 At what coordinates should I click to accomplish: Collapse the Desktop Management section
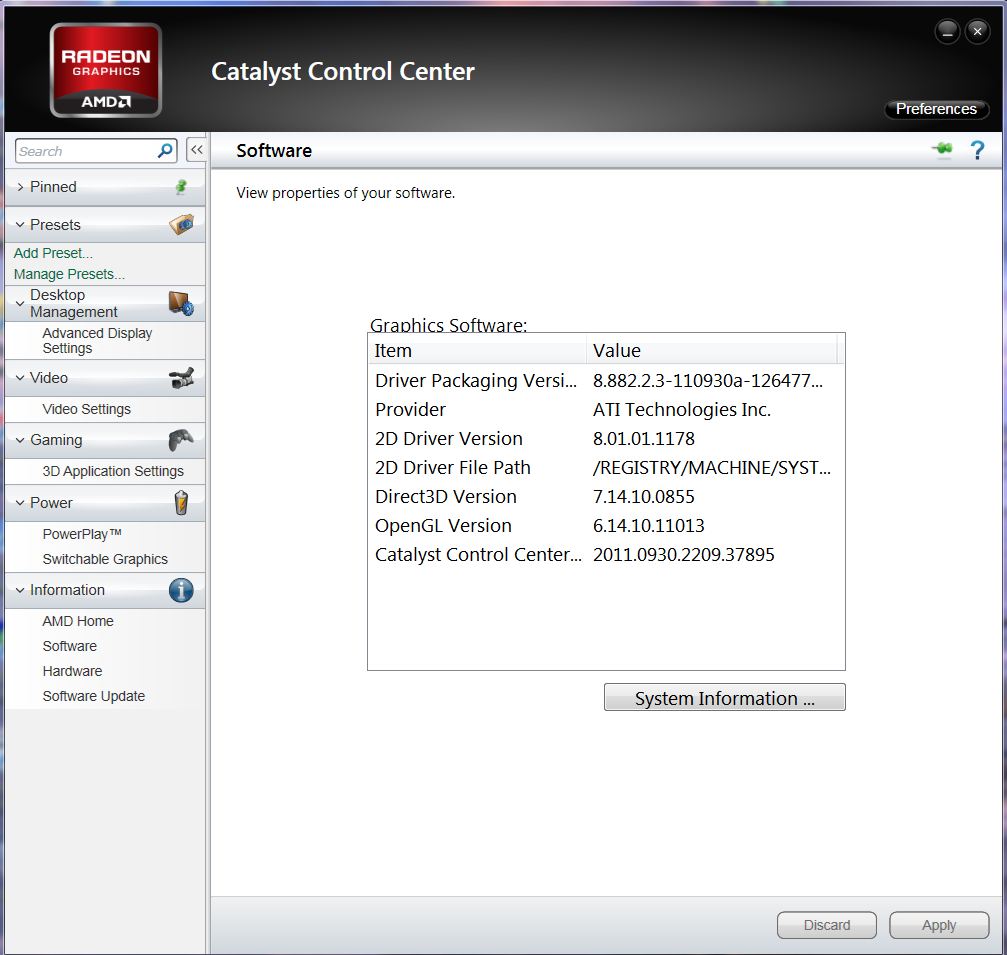pos(20,303)
